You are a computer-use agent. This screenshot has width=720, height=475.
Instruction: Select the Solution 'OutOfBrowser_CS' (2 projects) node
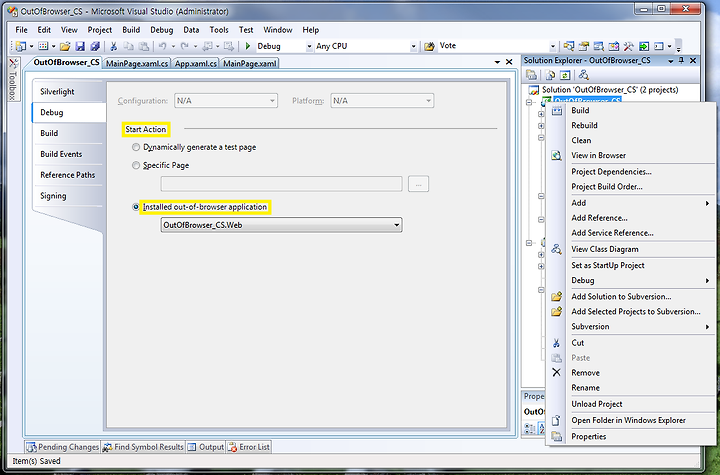click(x=610, y=90)
